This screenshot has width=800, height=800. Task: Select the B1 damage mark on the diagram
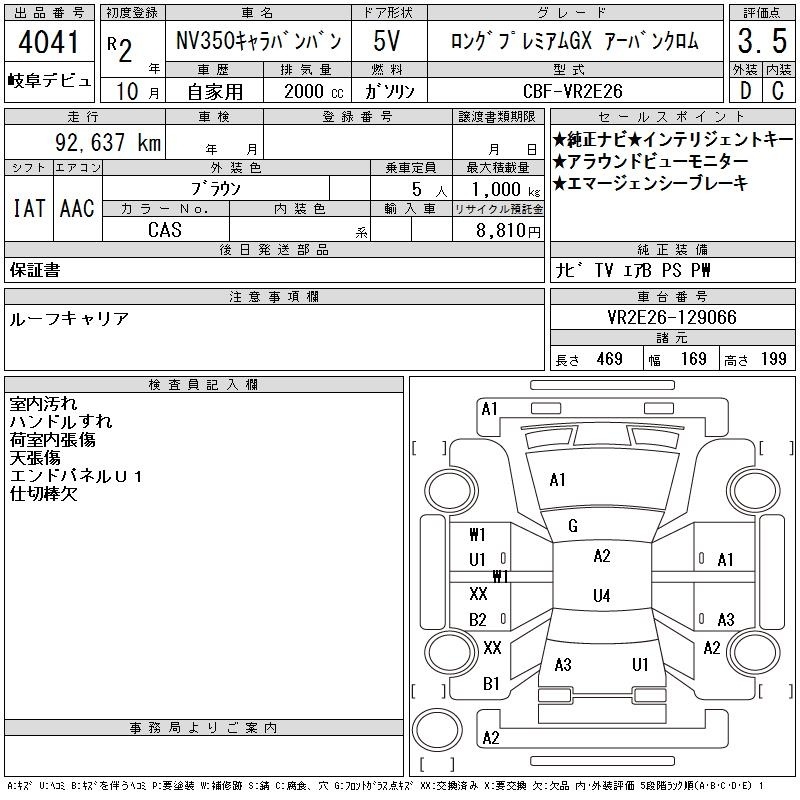tap(491, 684)
